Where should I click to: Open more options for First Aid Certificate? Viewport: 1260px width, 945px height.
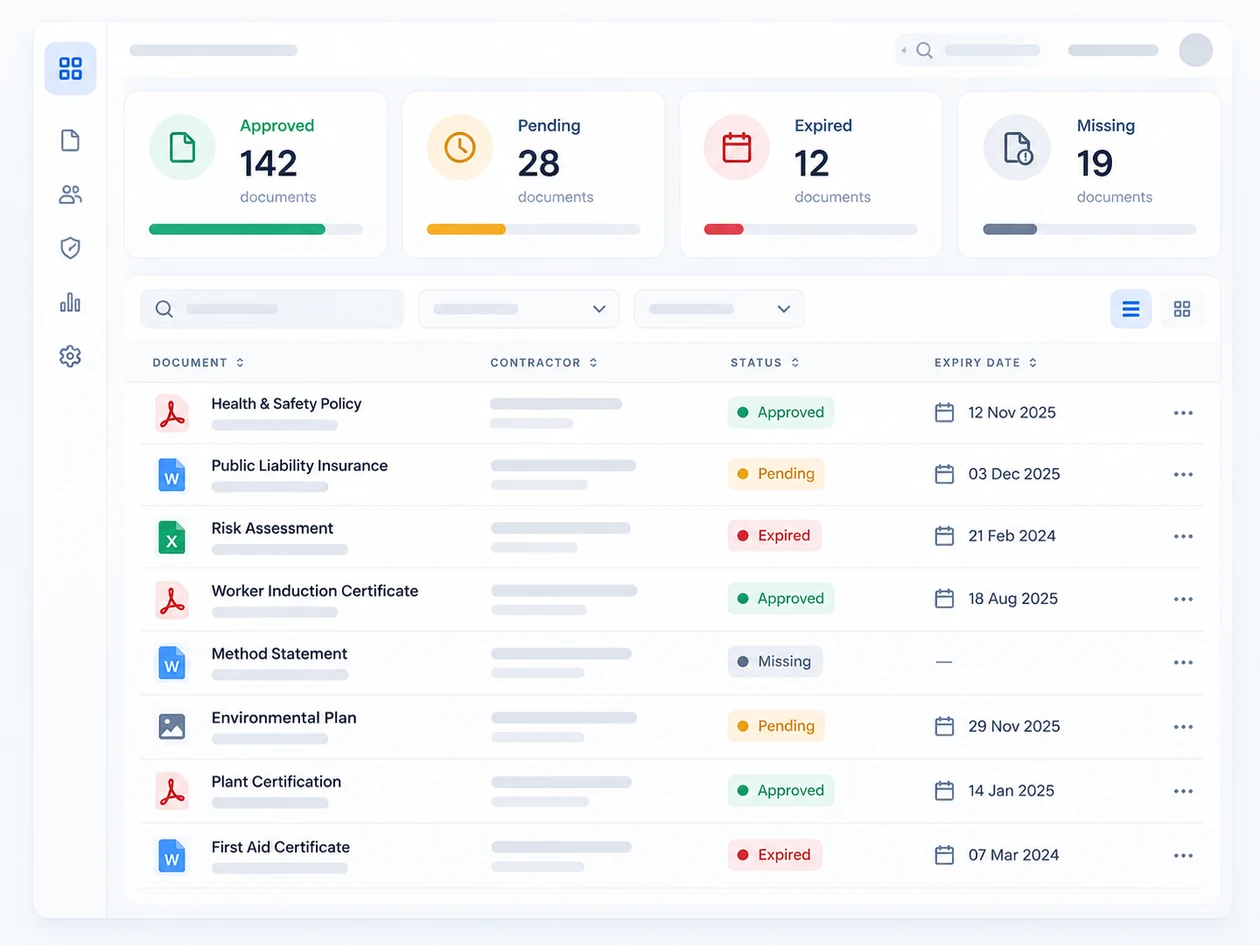pos(1183,856)
